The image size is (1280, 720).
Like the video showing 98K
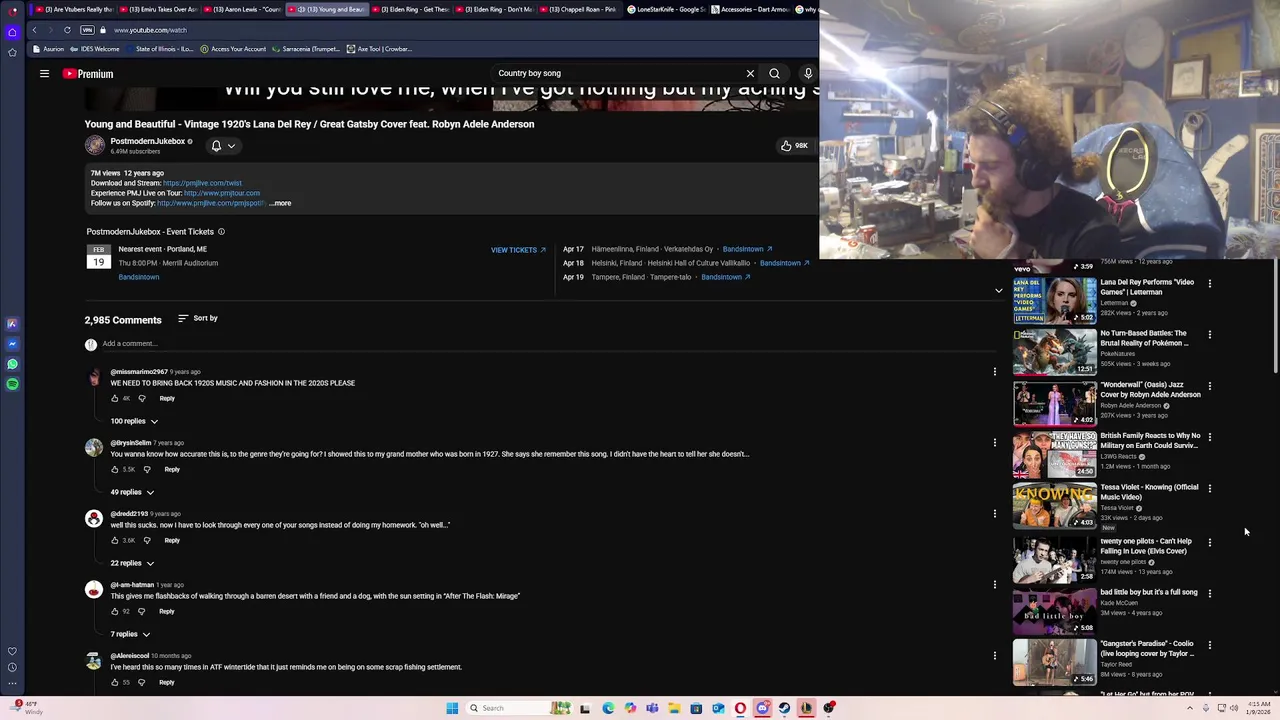click(794, 146)
